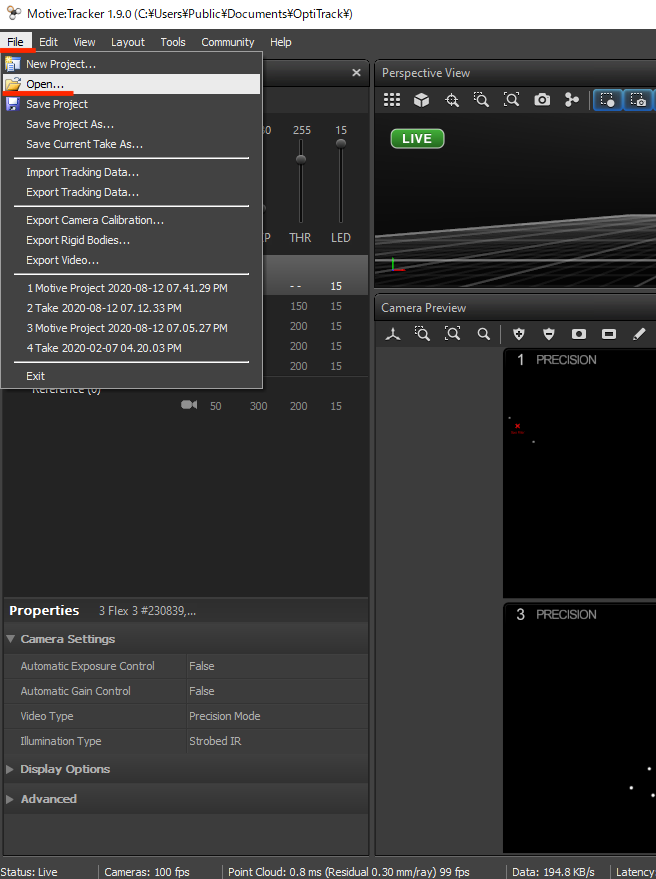Click the THR slider handle

click(x=301, y=160)
